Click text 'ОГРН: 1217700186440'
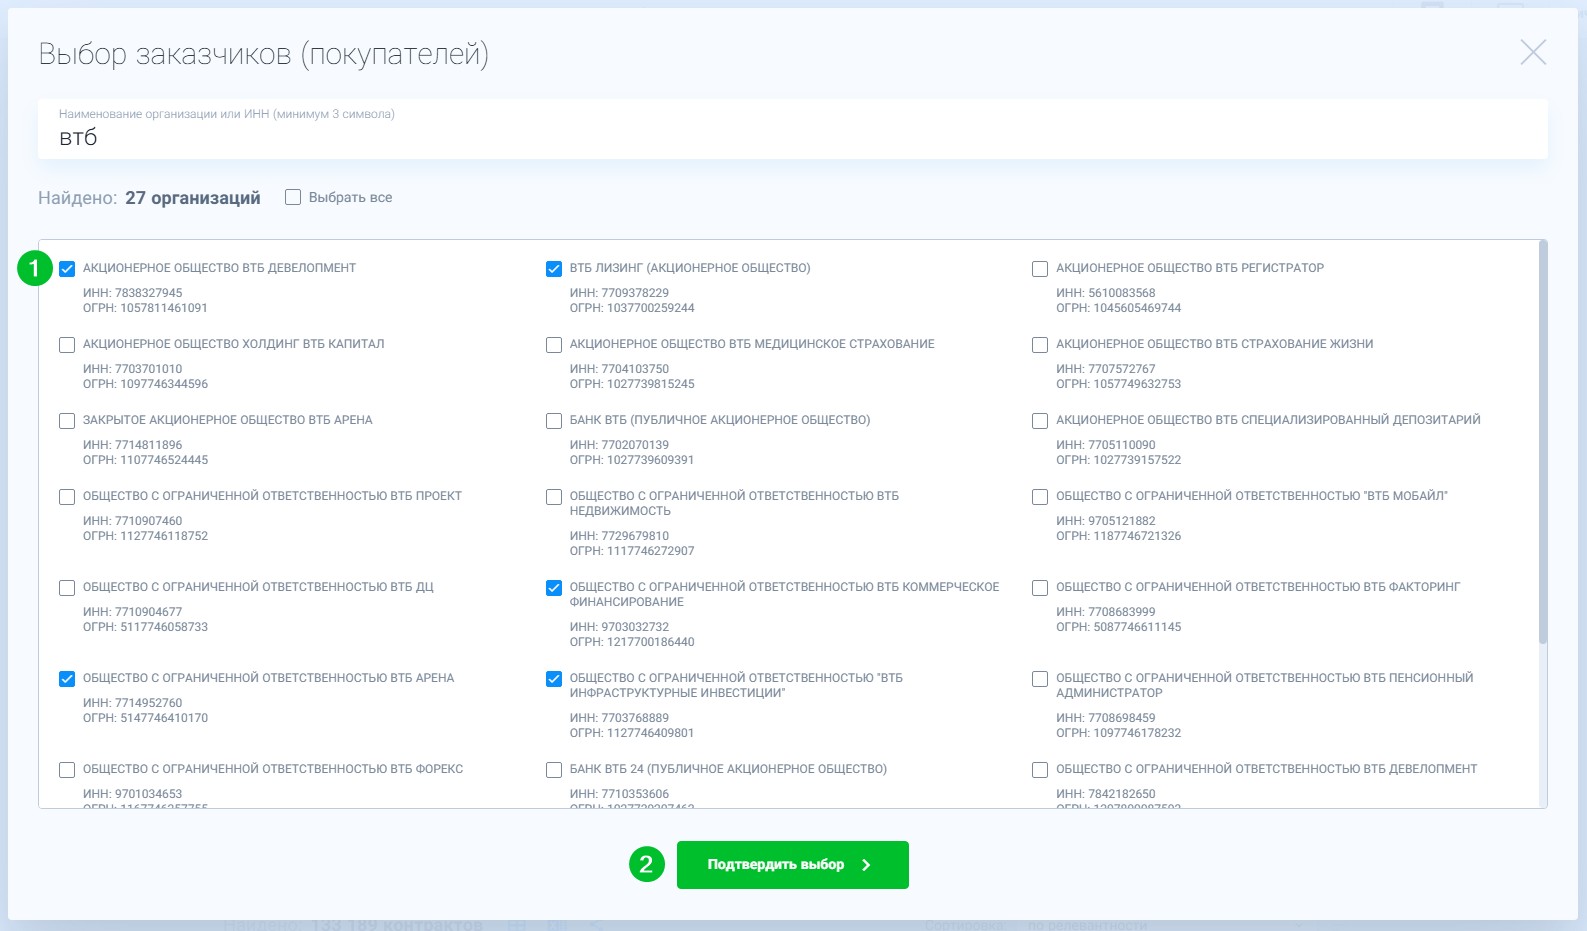Viewport: 1587px width, 931px height. tap(632, 642)
